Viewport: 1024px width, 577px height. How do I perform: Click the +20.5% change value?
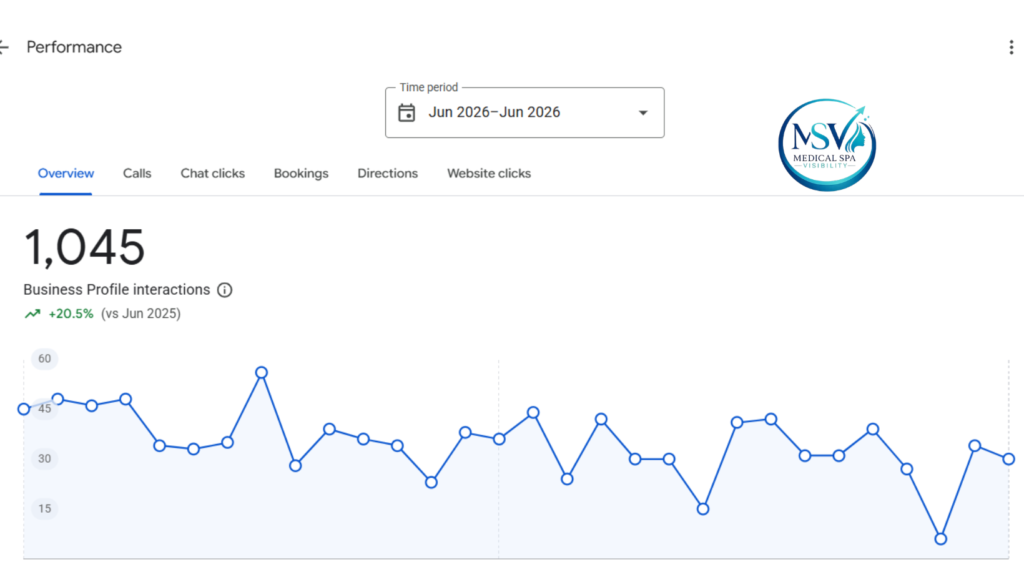click(71, 314)
